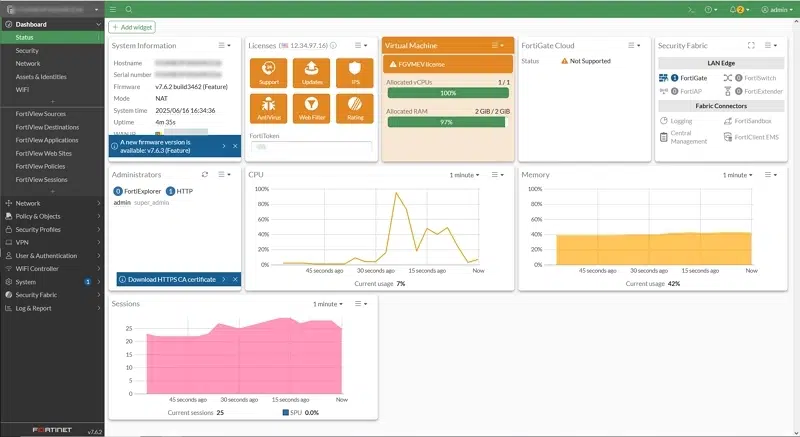This screenshot has width=800, height=437.
Task: Click the Download HTTPS CA certificate link
Action: coord(170,279)
